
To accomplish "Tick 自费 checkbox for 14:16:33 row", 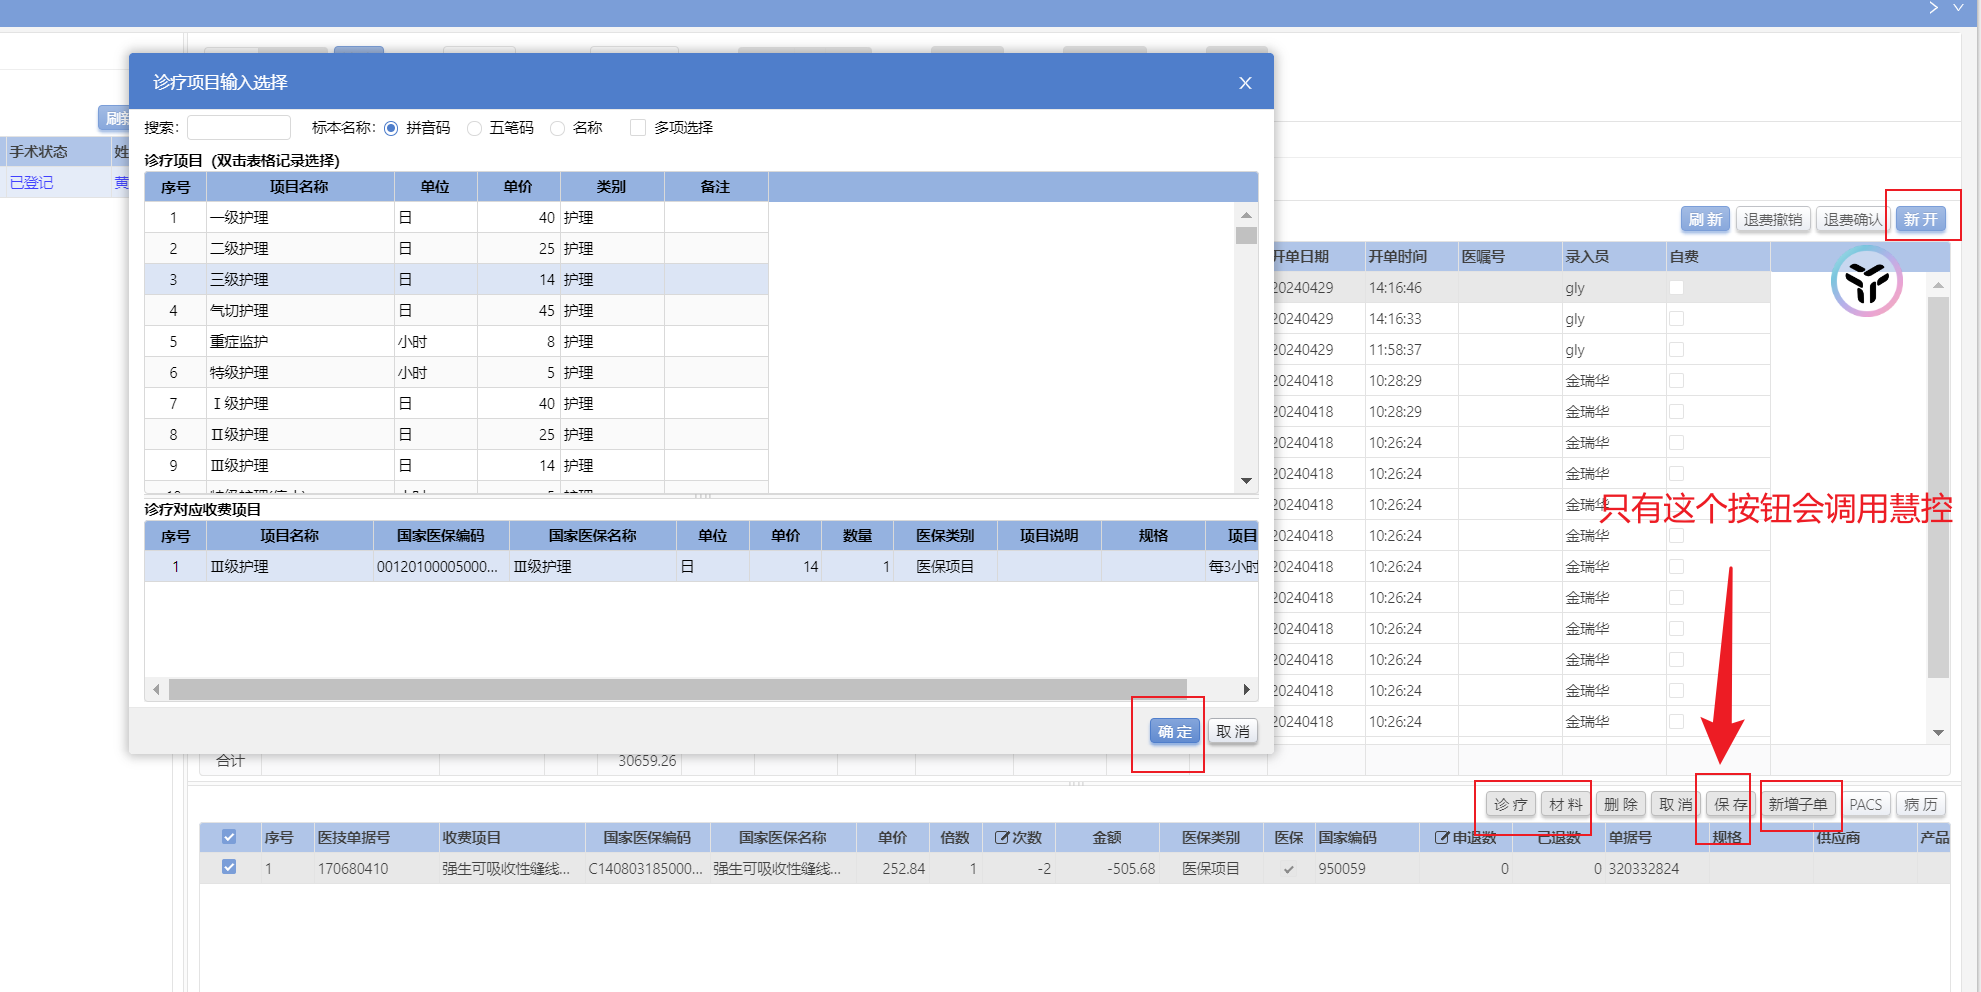I will [1677, 319].
